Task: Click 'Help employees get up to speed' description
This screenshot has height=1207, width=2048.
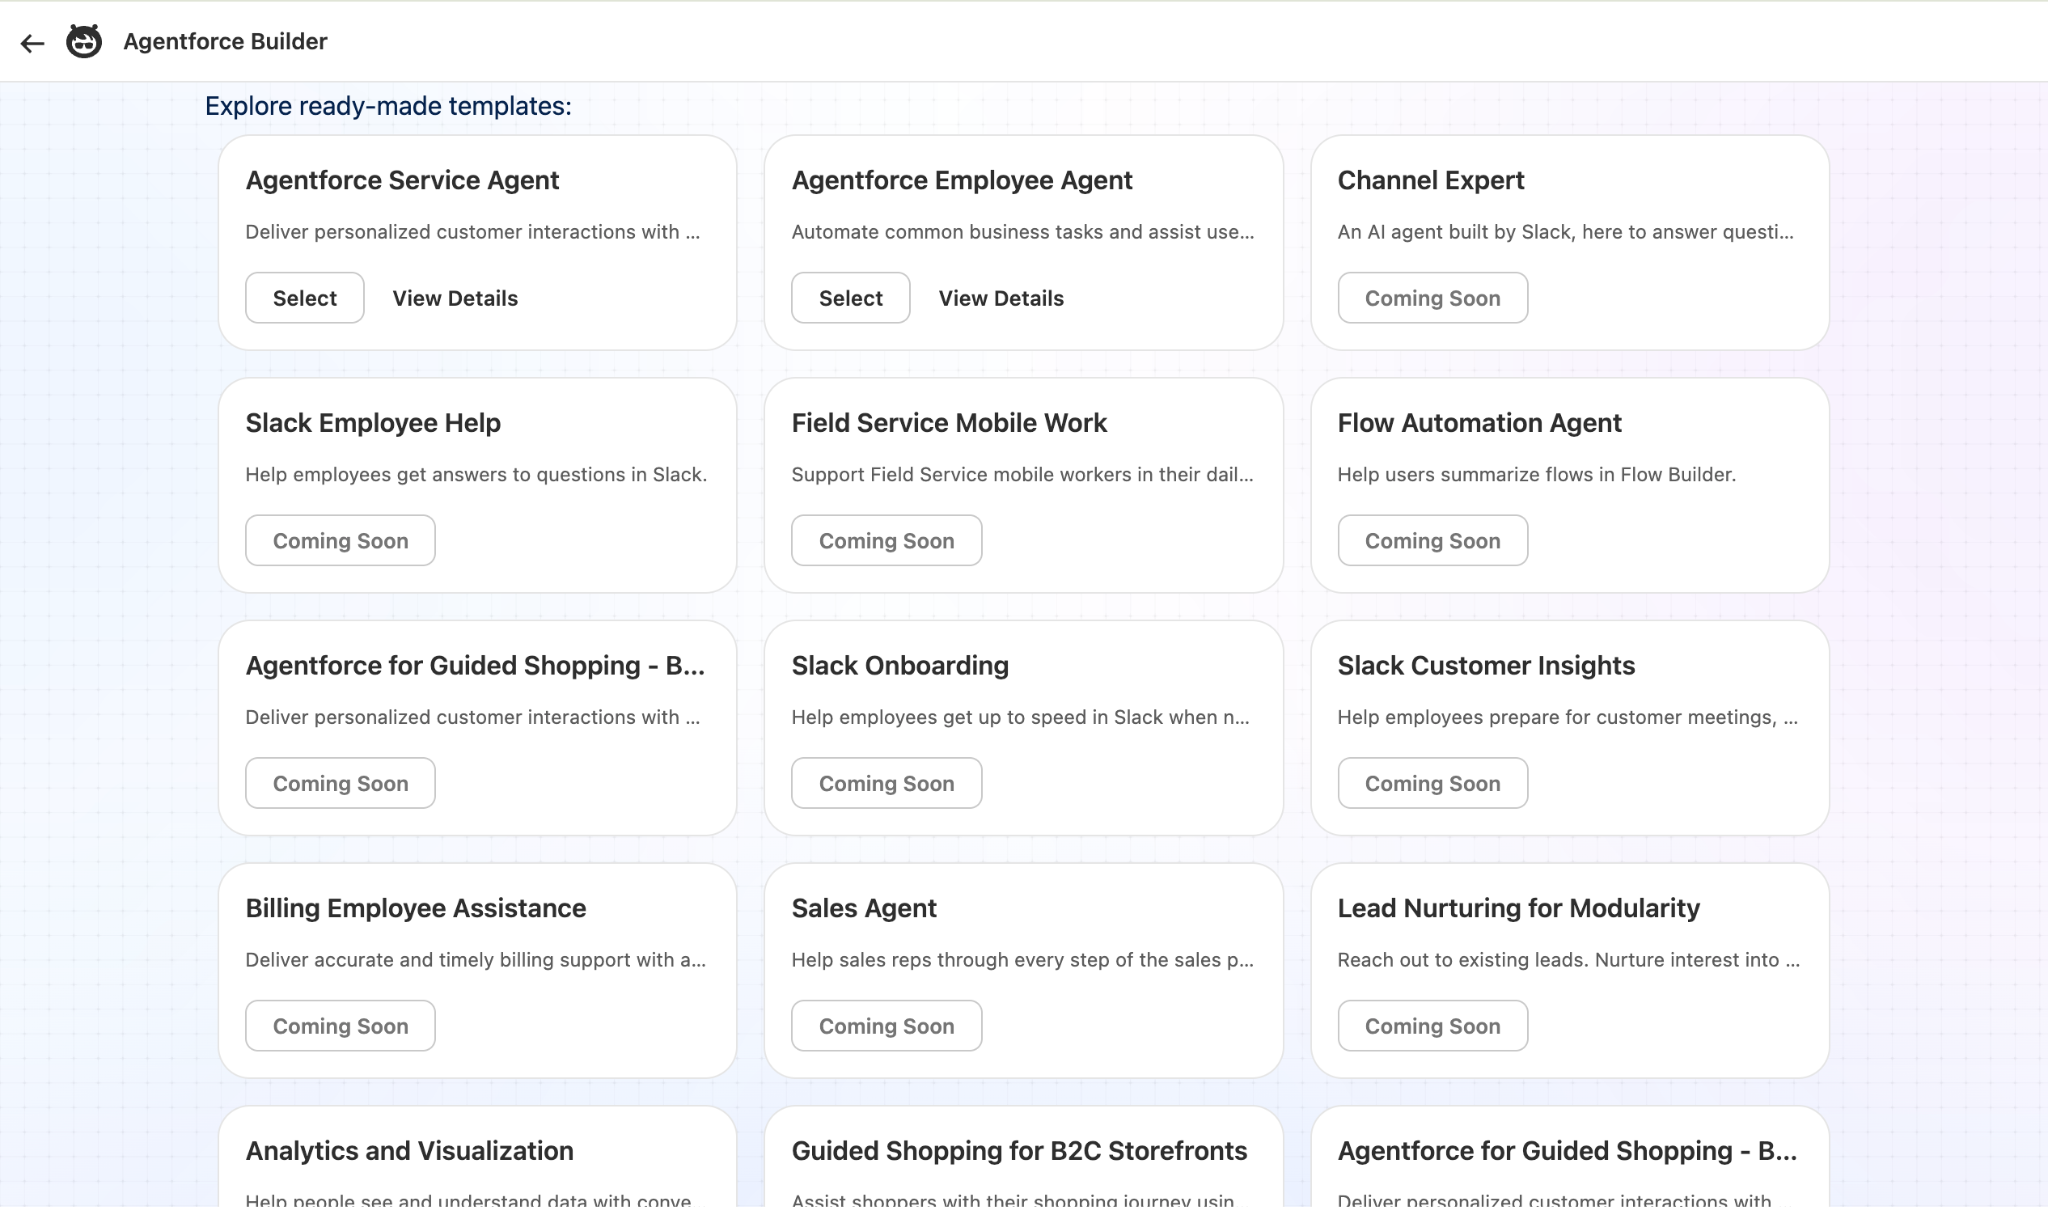Action: point(1020,717)
